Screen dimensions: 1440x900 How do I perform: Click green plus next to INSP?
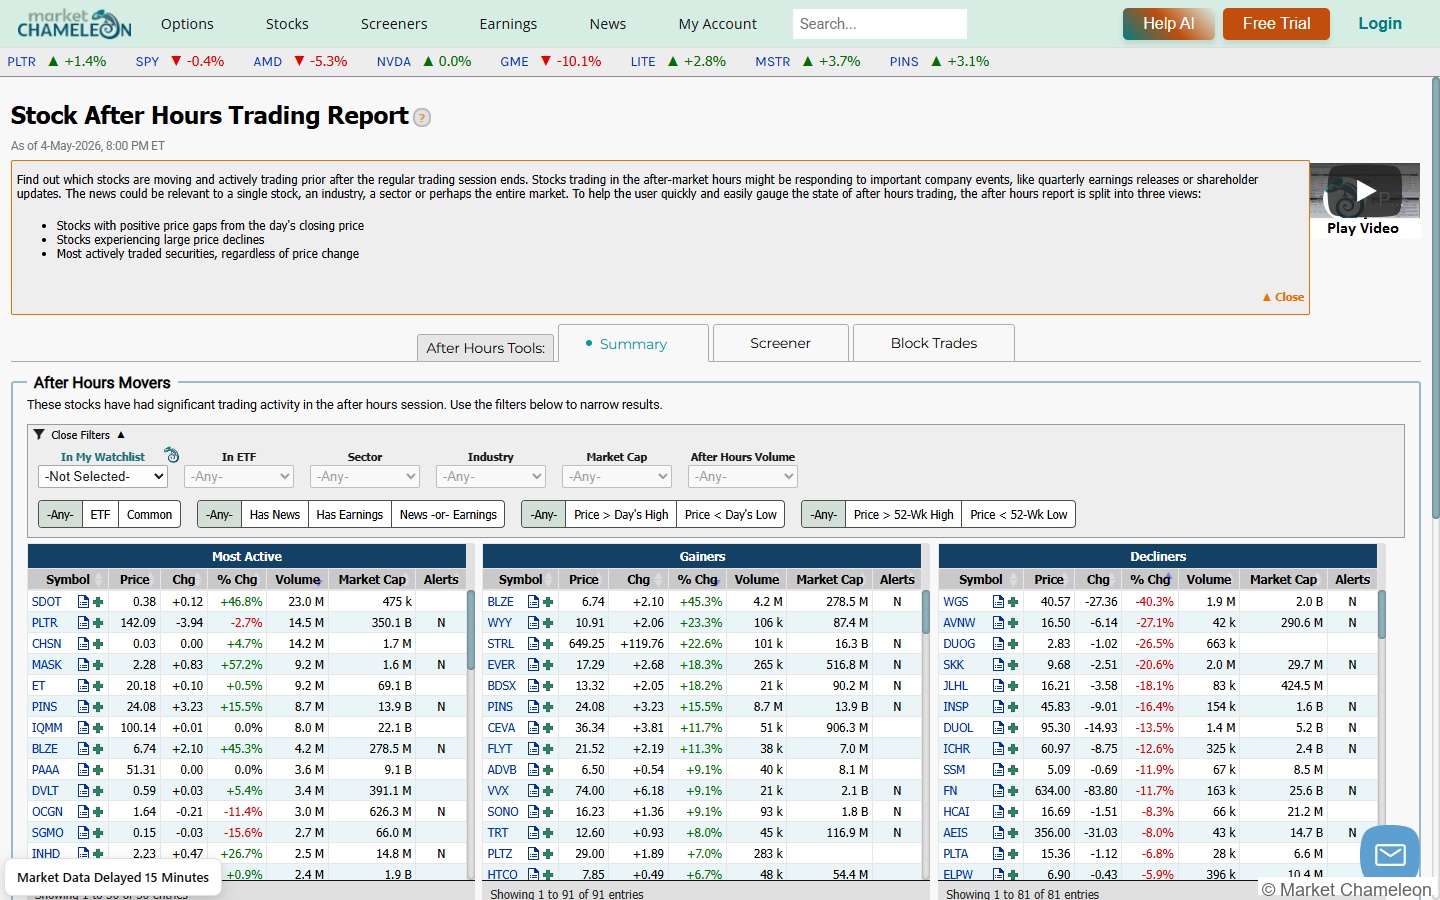coord(1013,707)
